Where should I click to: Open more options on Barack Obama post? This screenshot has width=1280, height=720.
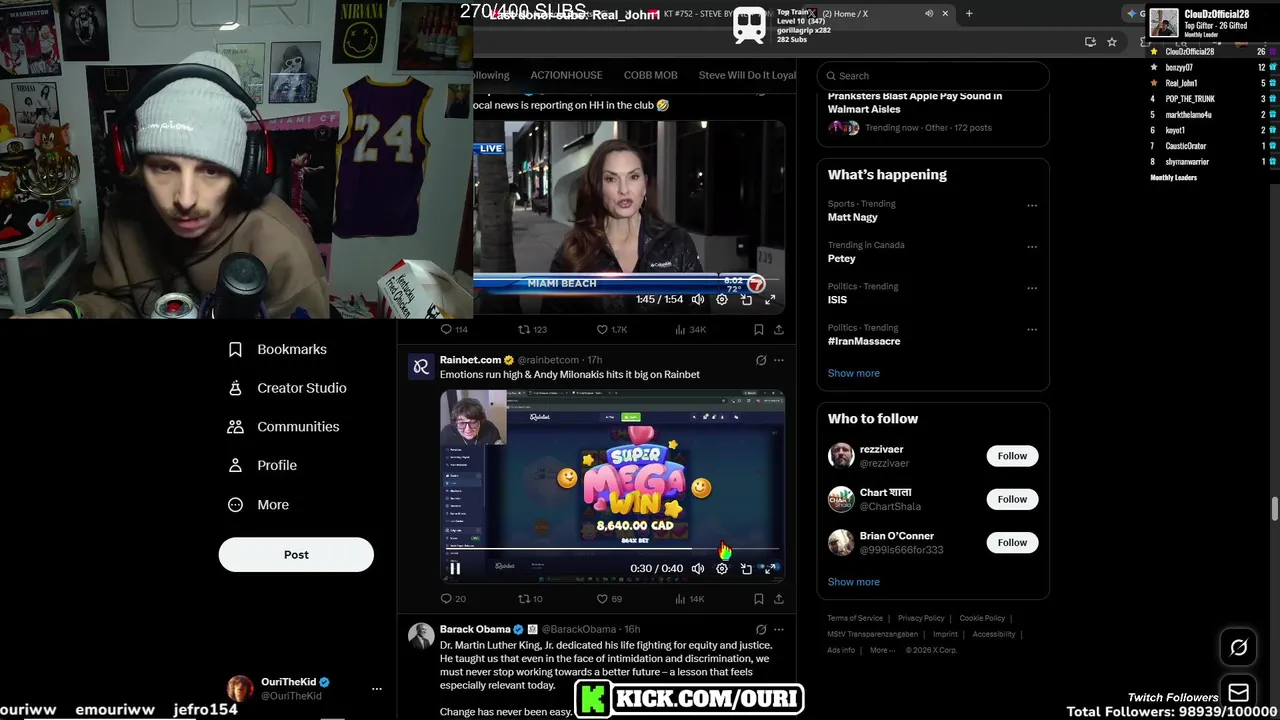tap(779, 630)
